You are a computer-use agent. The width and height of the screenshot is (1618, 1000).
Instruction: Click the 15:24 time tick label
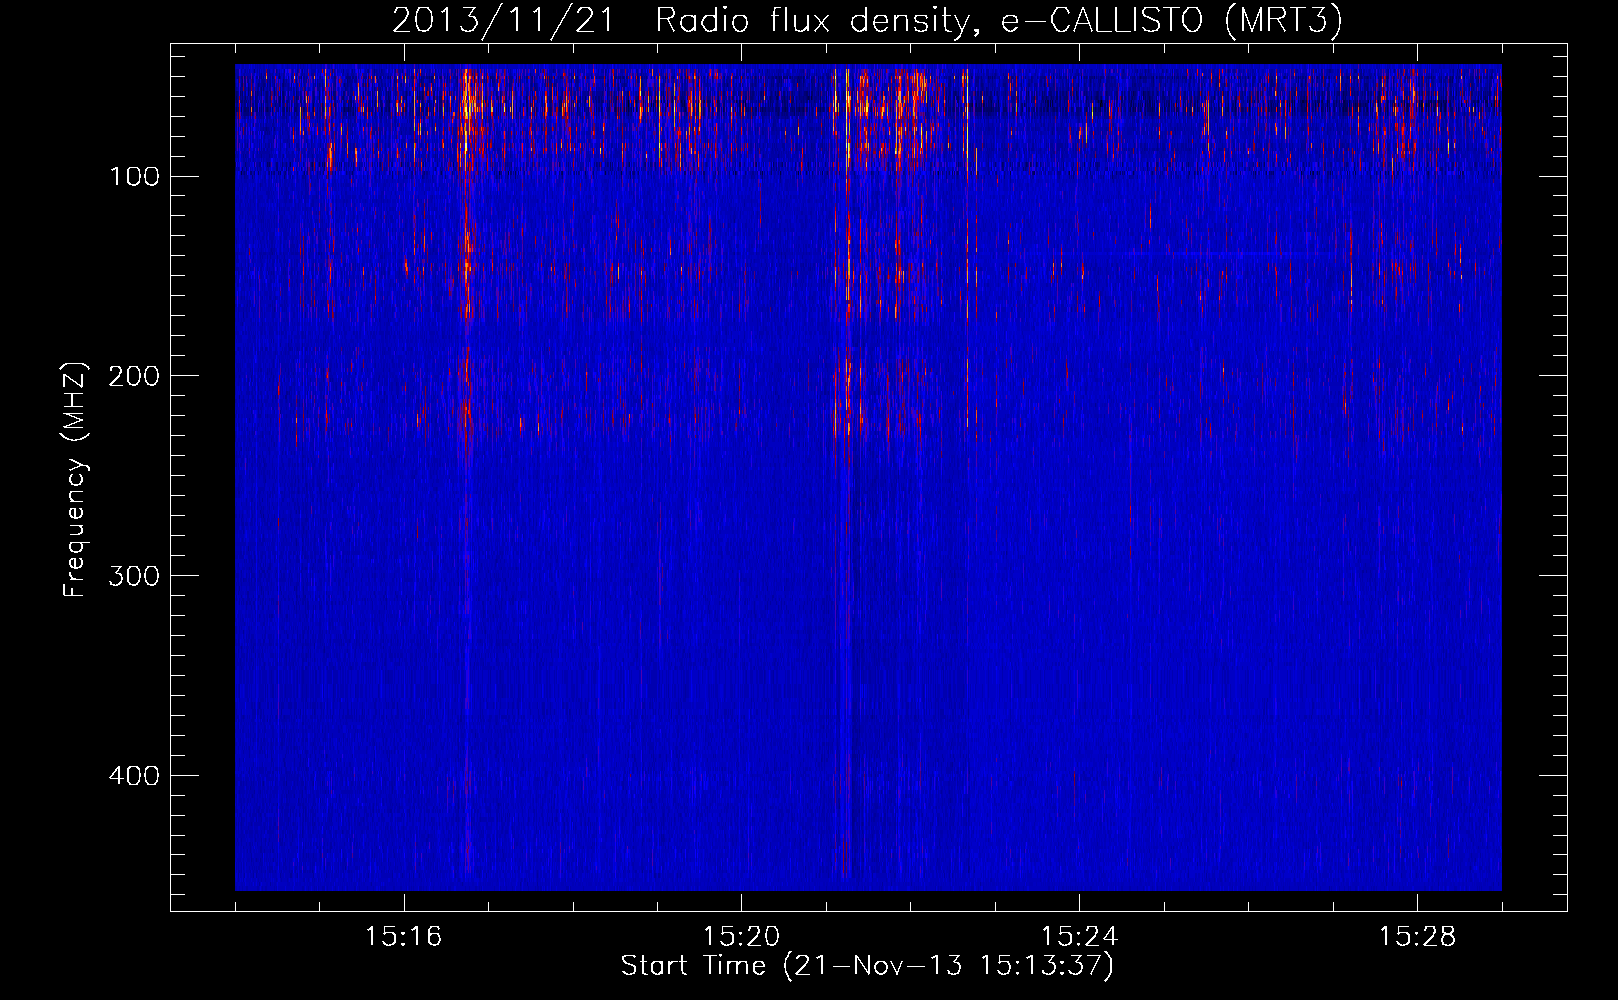pyautogui.click(x=1079, y=937)
